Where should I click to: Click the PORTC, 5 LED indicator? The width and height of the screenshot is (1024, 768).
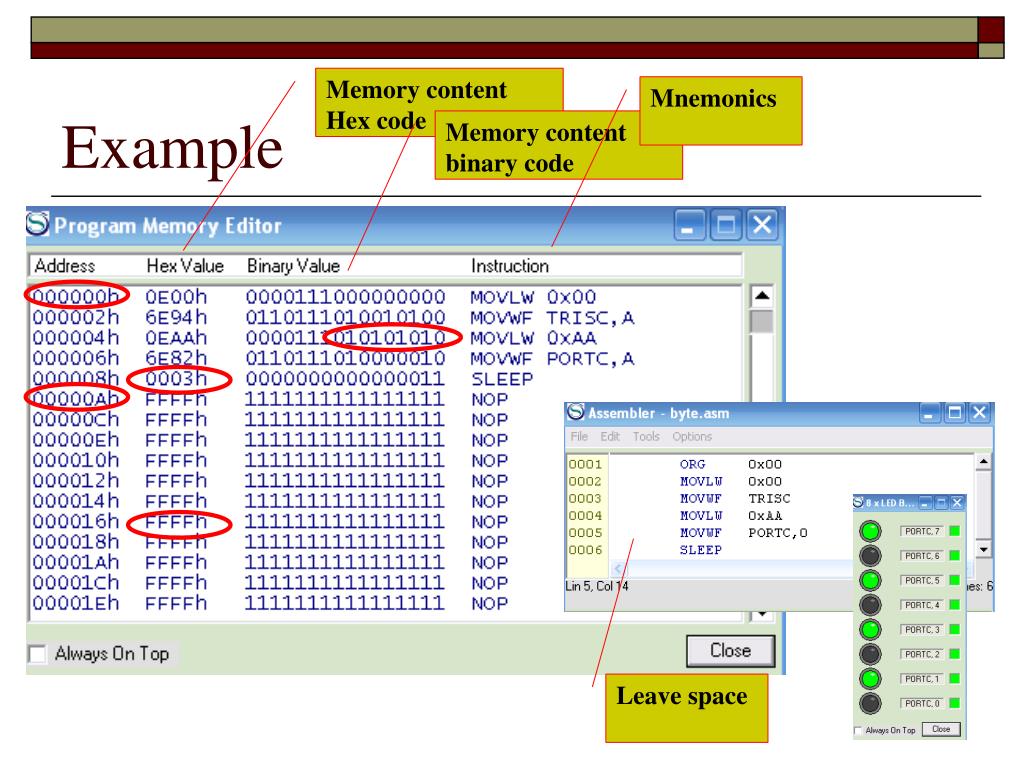[x=870, y=580]
